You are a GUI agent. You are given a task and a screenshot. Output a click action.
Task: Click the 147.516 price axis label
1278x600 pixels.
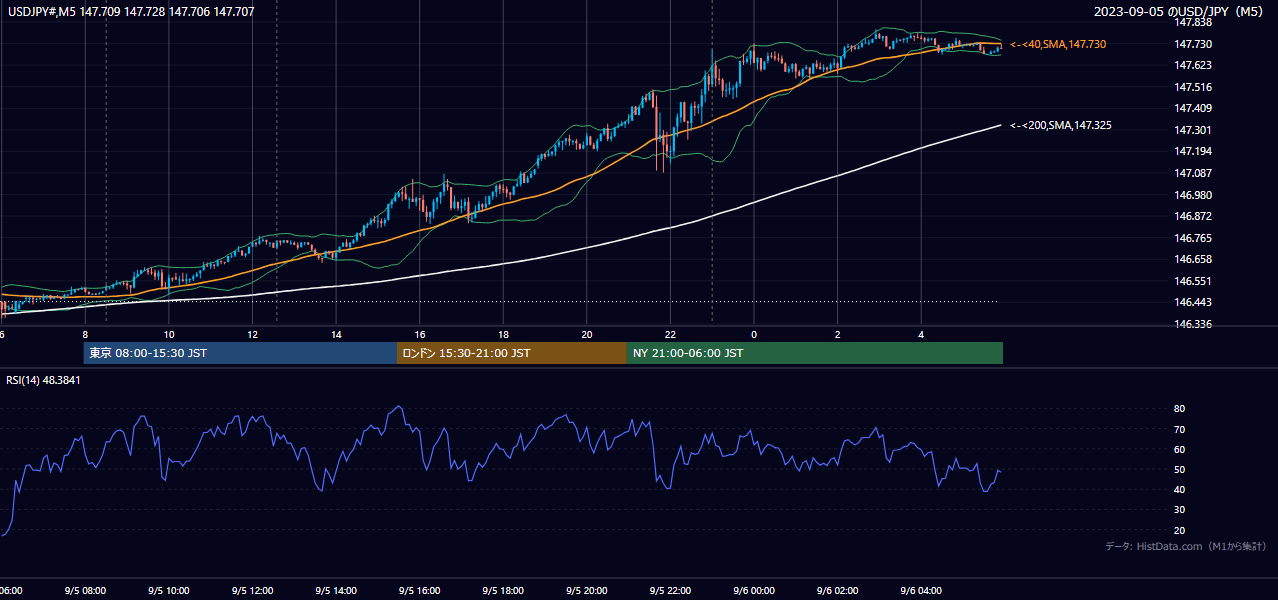1193,87
